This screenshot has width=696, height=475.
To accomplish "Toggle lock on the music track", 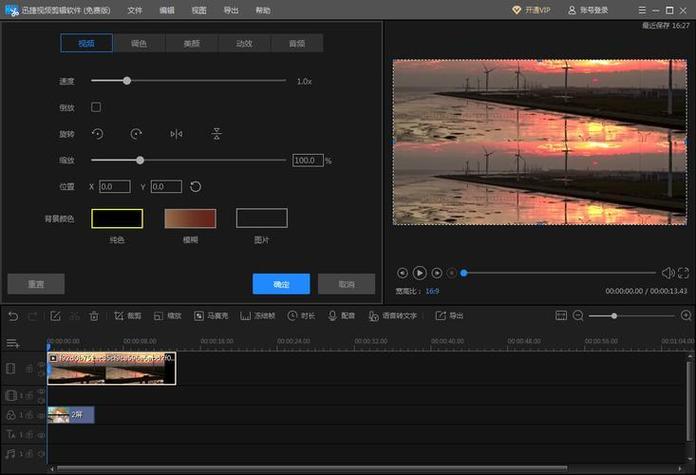I will tap(29, 454).
